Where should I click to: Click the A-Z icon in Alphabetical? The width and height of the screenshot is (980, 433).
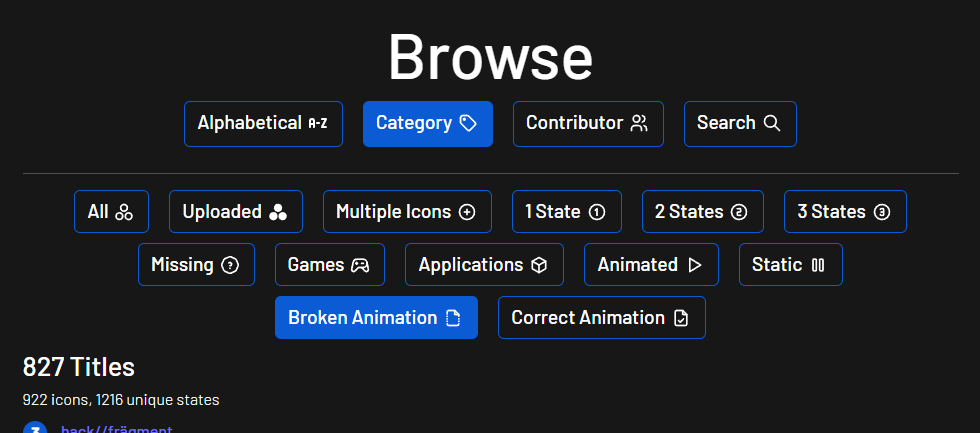coord(318,123)
